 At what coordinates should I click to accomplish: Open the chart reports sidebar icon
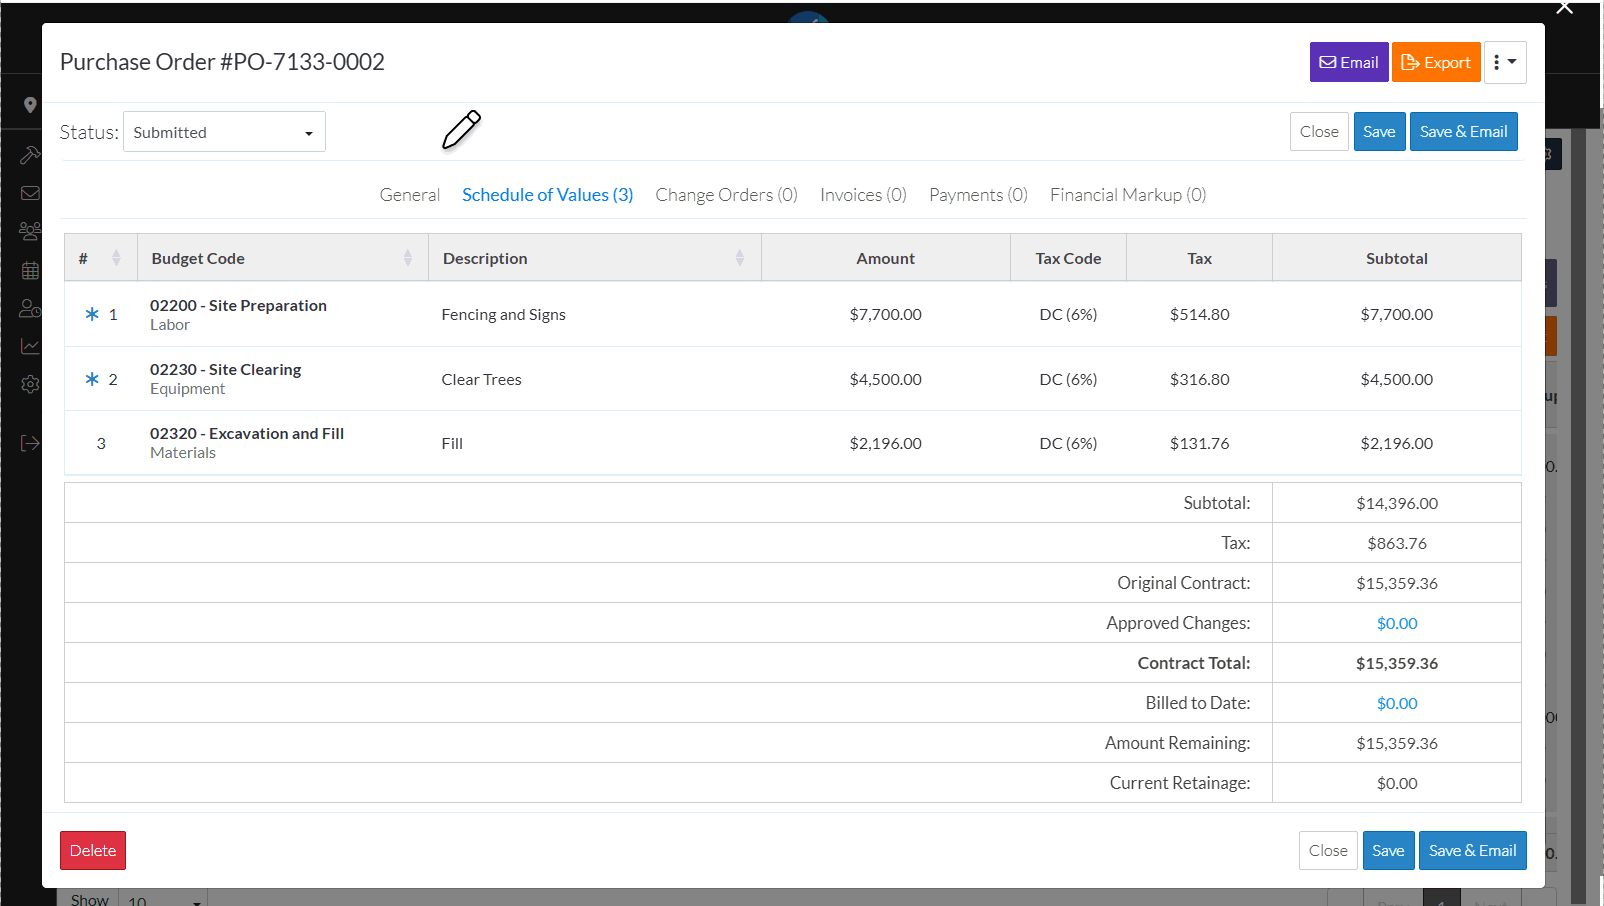30,346
